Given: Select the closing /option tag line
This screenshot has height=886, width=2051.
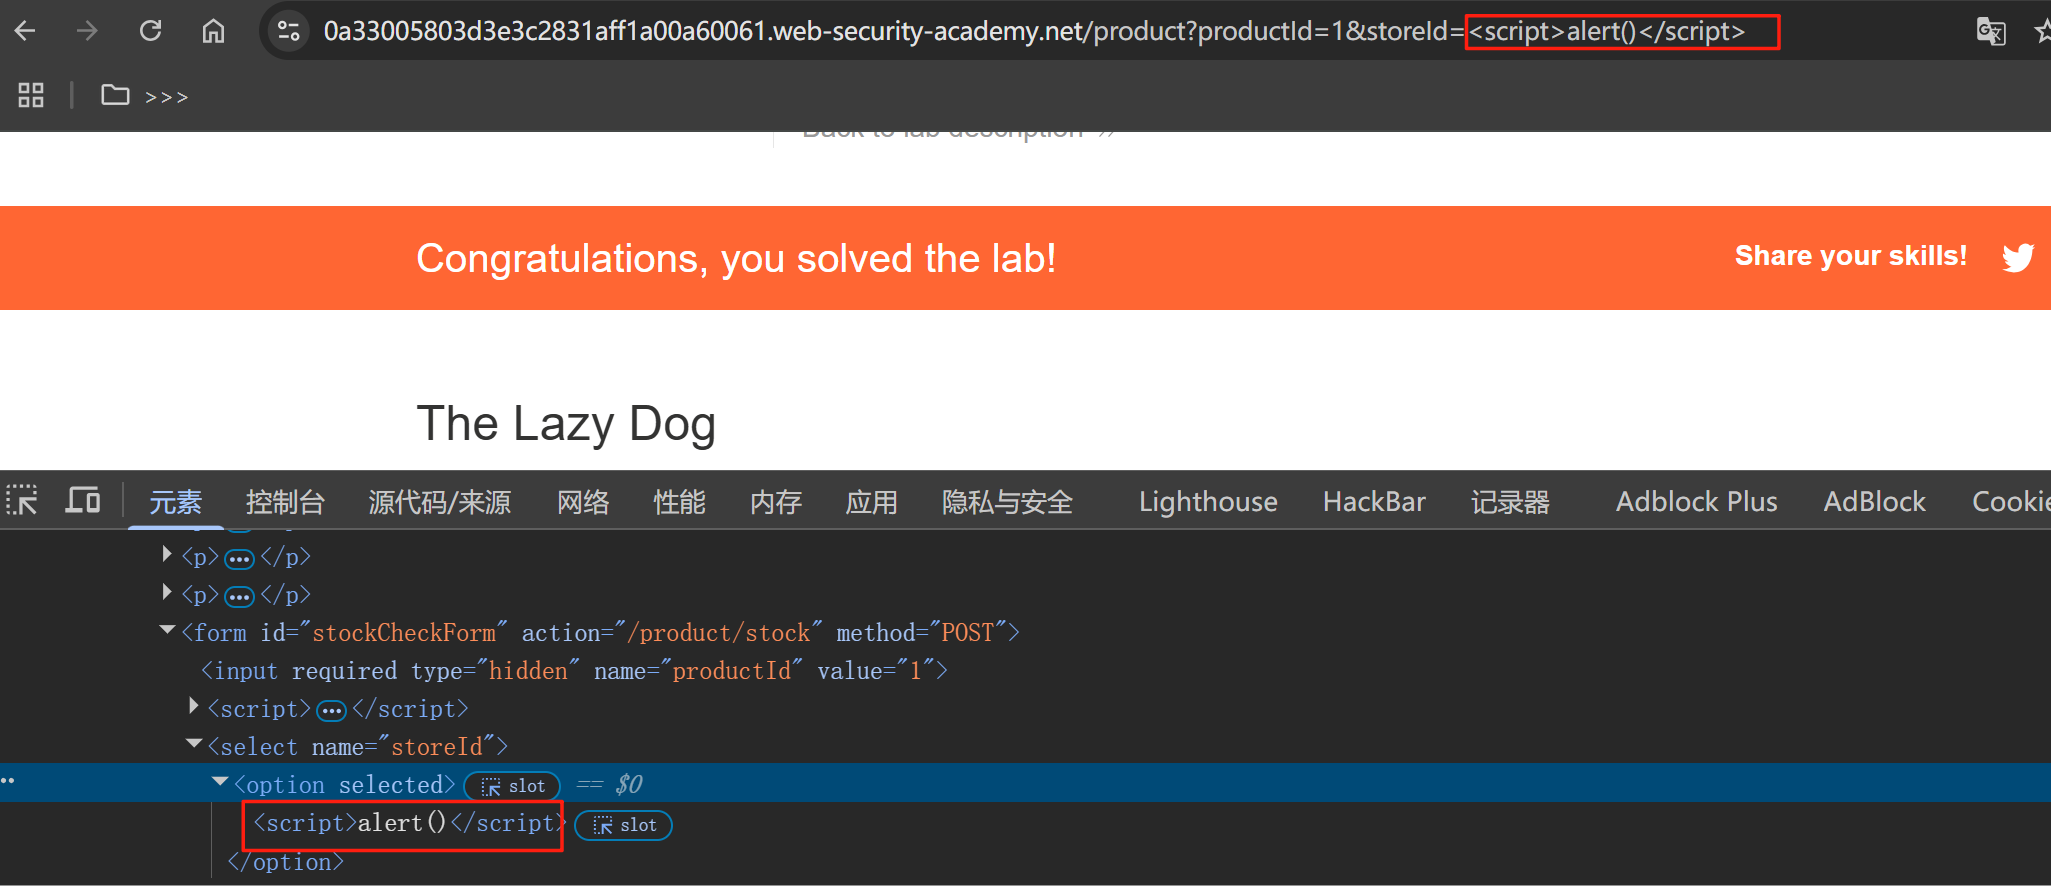Looking at the screenshot, I should [285, 862].
